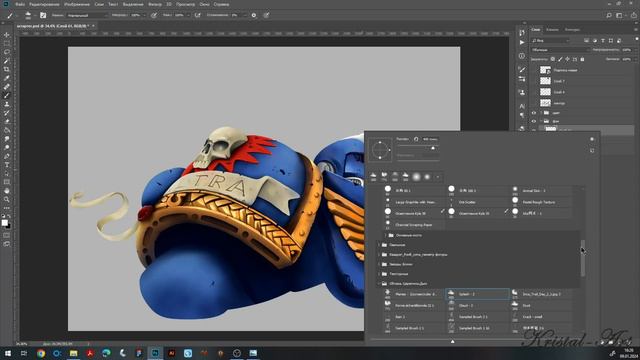Image resolution: width=640 pixels, height=360 pixels.
Task: Switch to the Каналы tab
Action: pyautogui.click(x=552, y=29)
